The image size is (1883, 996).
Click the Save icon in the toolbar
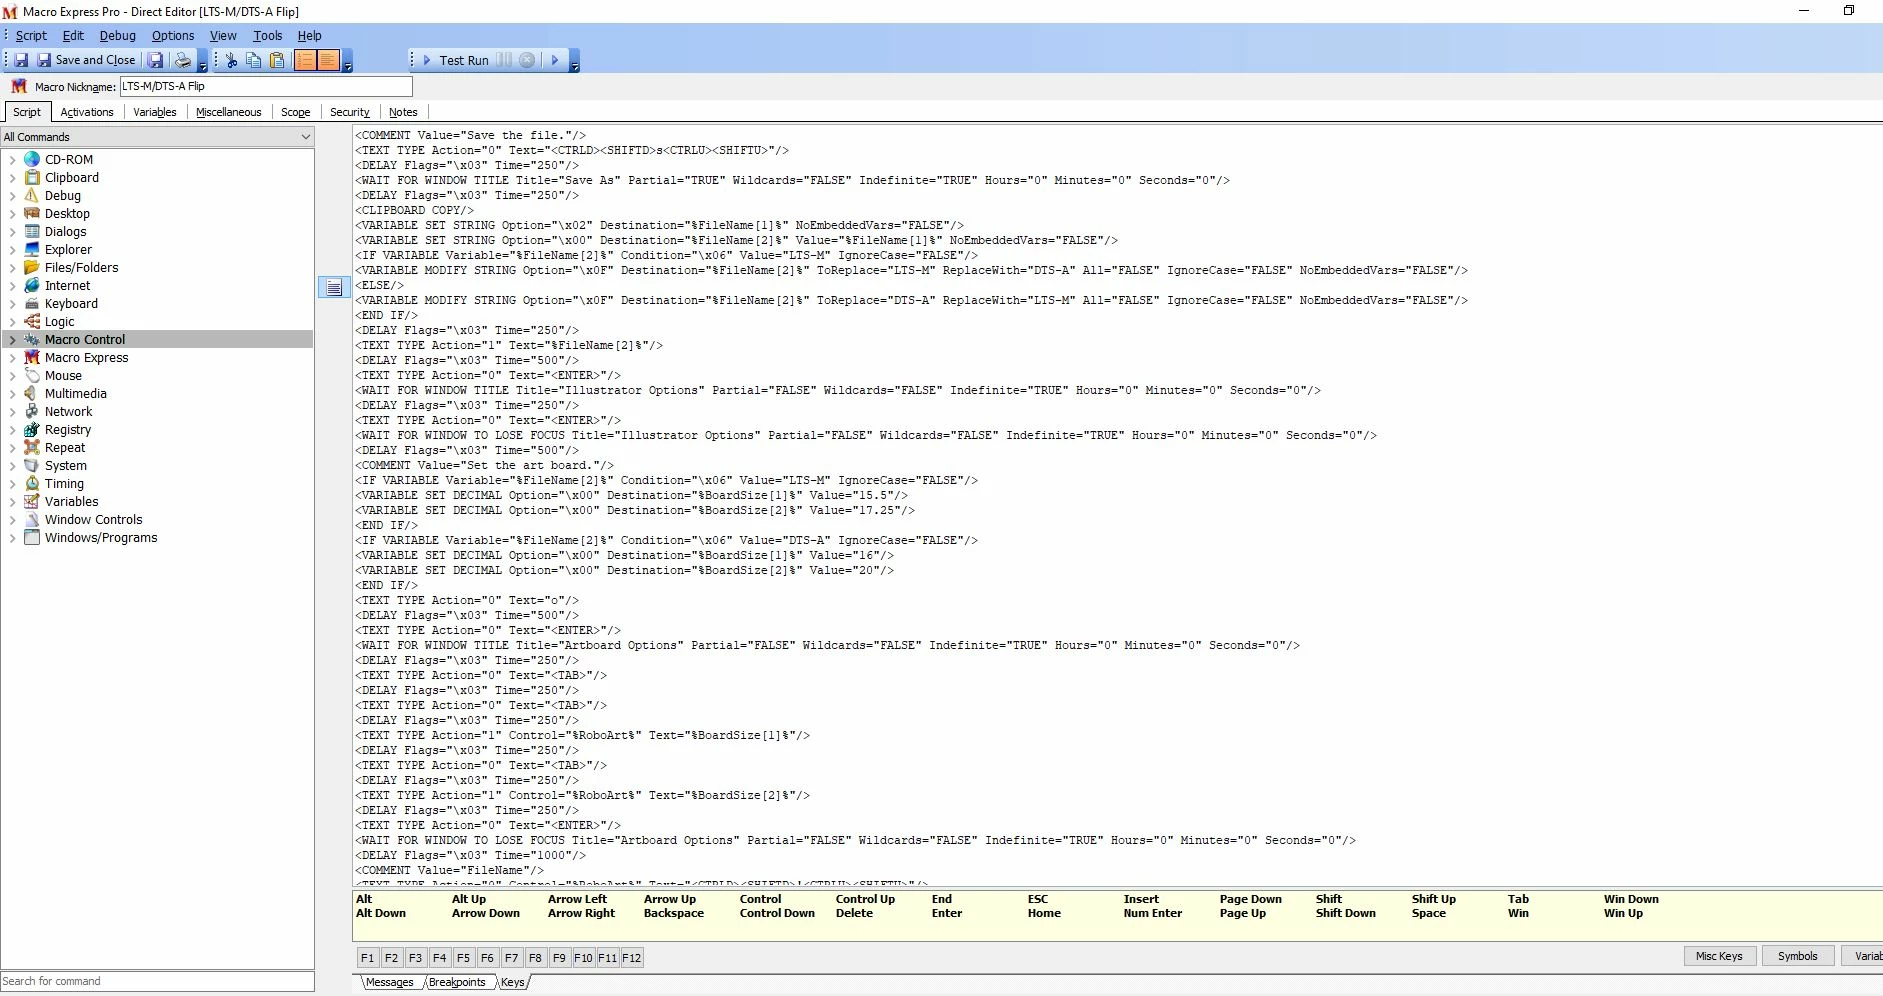tap(21, 60)
